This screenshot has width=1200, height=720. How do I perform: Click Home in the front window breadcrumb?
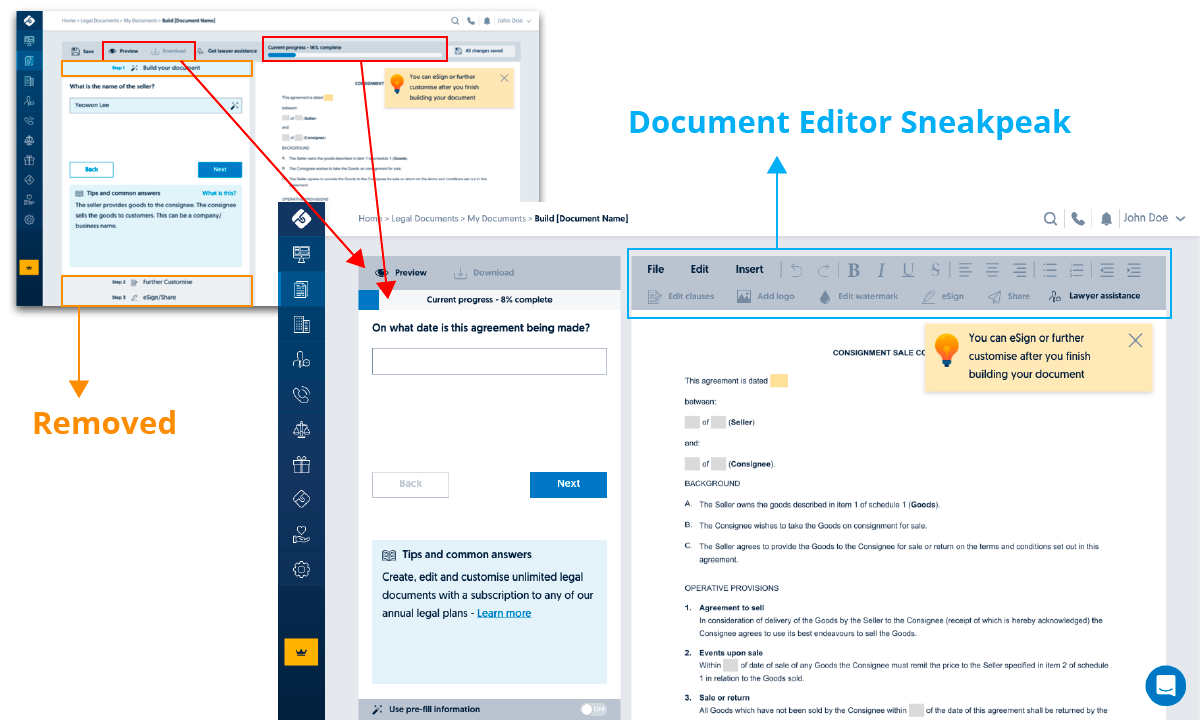pos(370,218)
